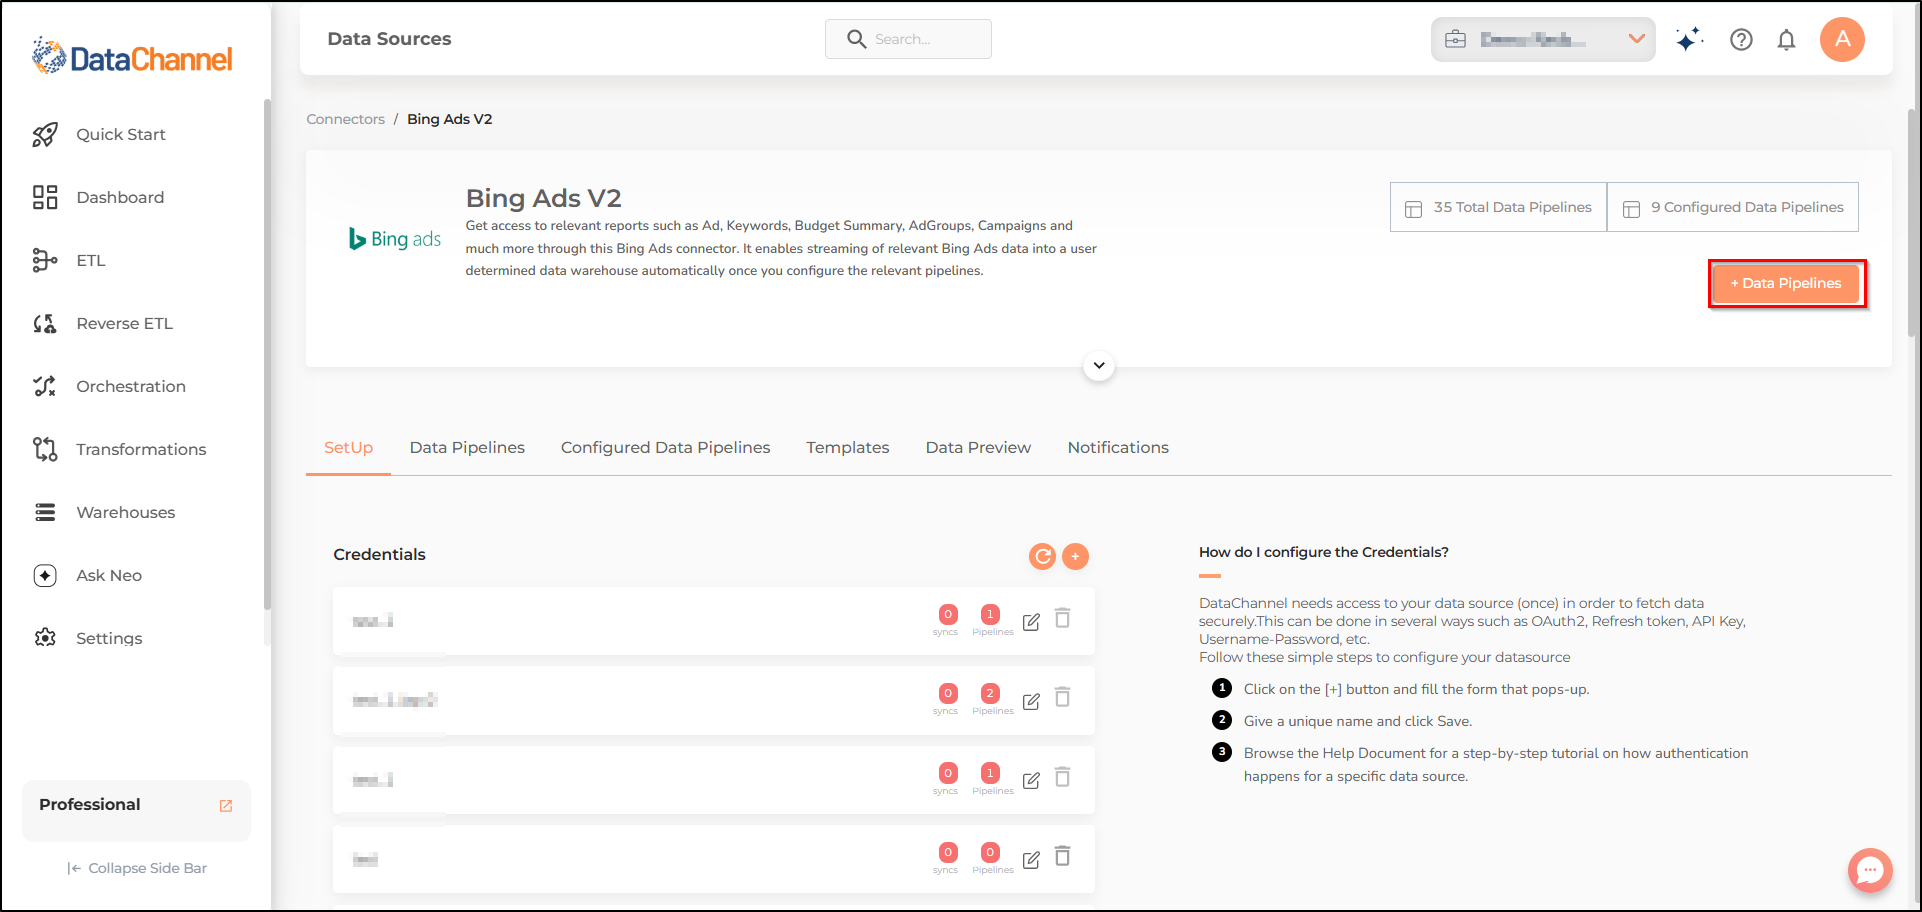Click "How do I configure the Credentials?" heading

1323,552
